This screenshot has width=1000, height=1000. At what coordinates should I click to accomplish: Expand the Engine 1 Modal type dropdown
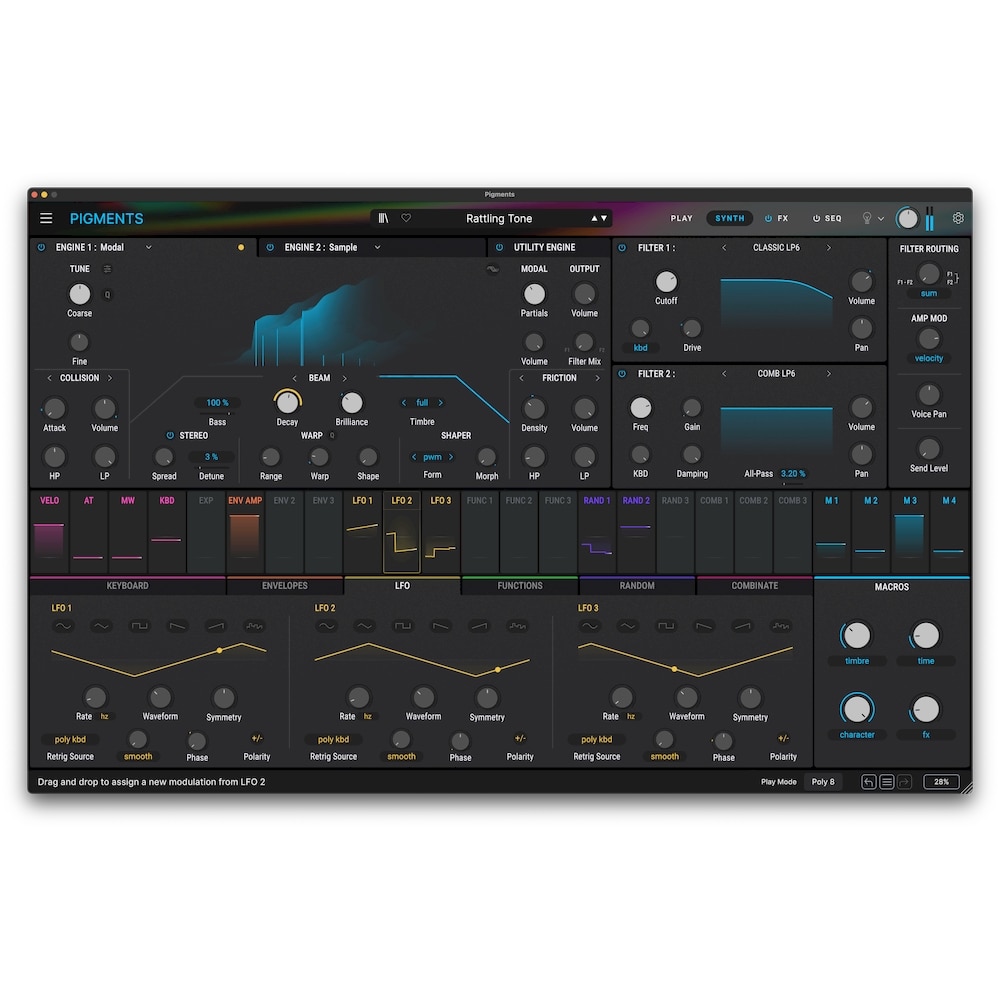(149, 247)
